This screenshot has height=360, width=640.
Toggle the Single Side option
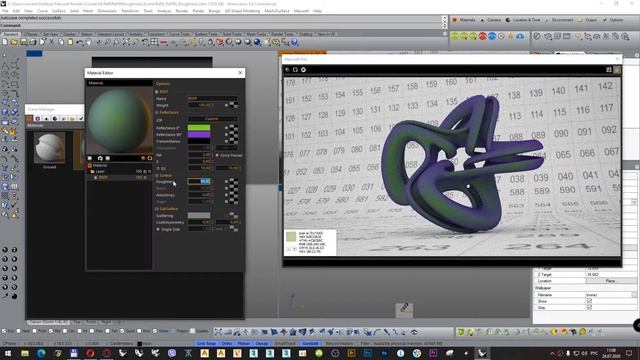(158, 229)
